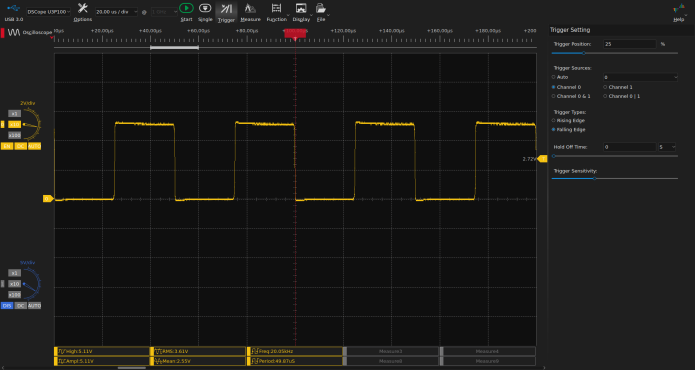
Task: Adjust the Trigger Sensitivity slider
Action: point(614,179)
